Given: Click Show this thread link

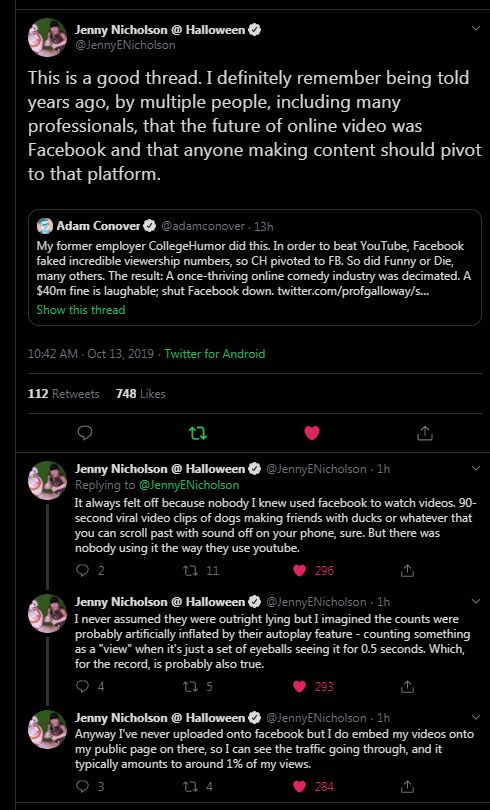Looking at the screenshot, I should [81, 309].
